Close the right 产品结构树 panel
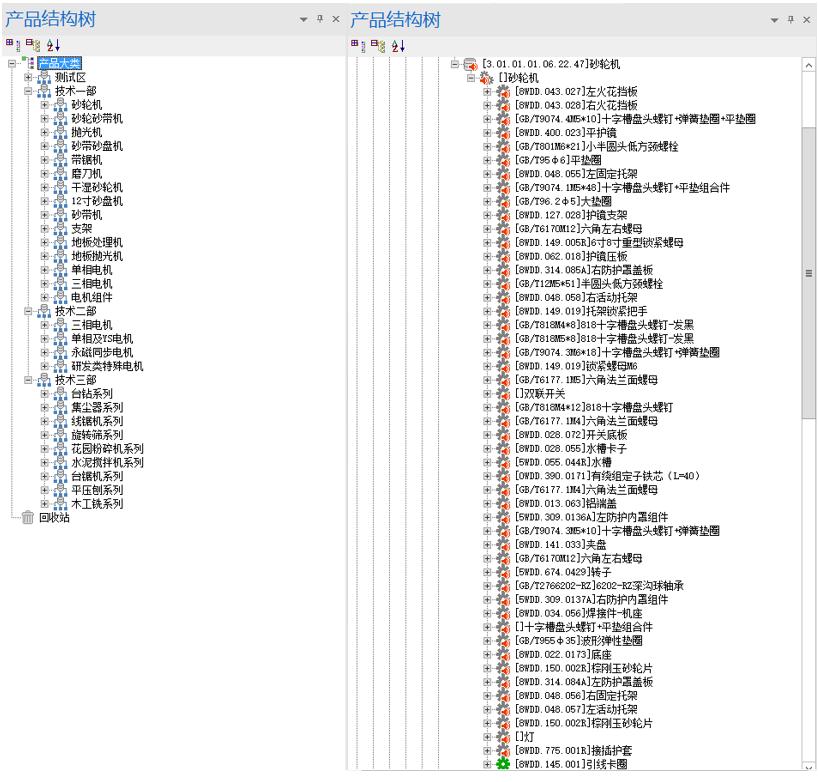 point(807,19)
